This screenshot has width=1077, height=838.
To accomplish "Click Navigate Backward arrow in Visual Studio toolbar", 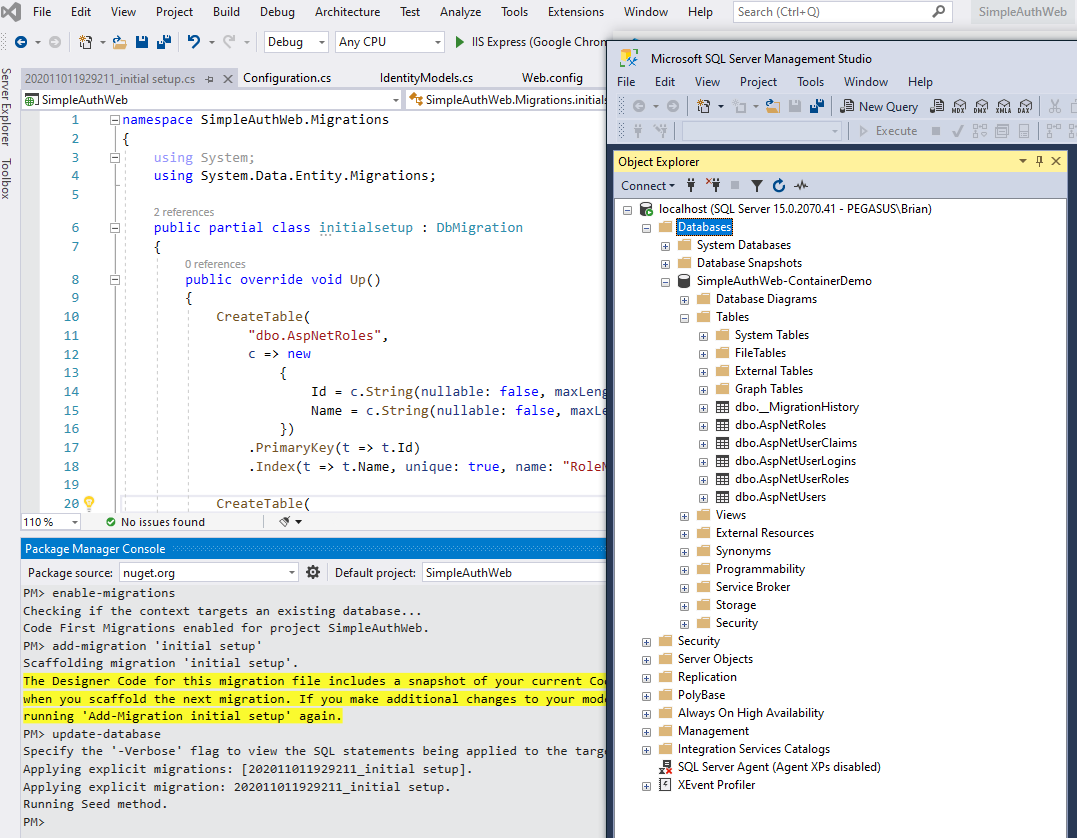I will (21, 42).
